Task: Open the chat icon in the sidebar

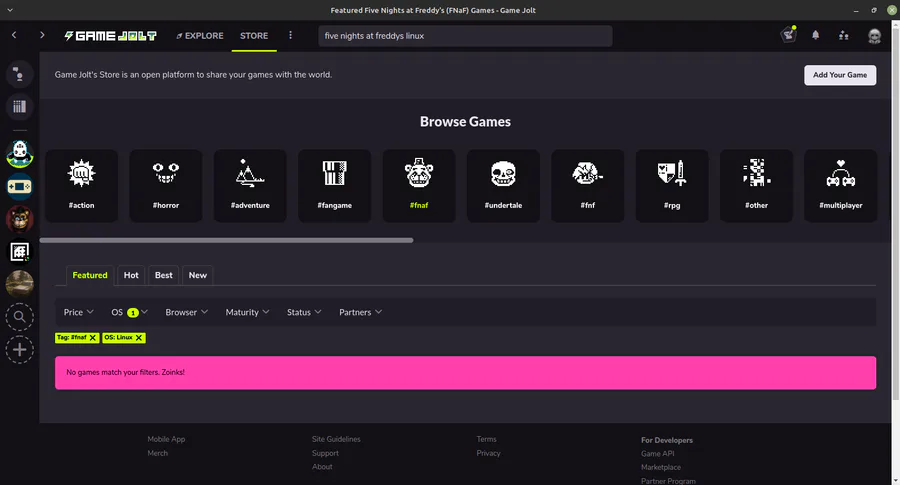Action: (20, 74)
